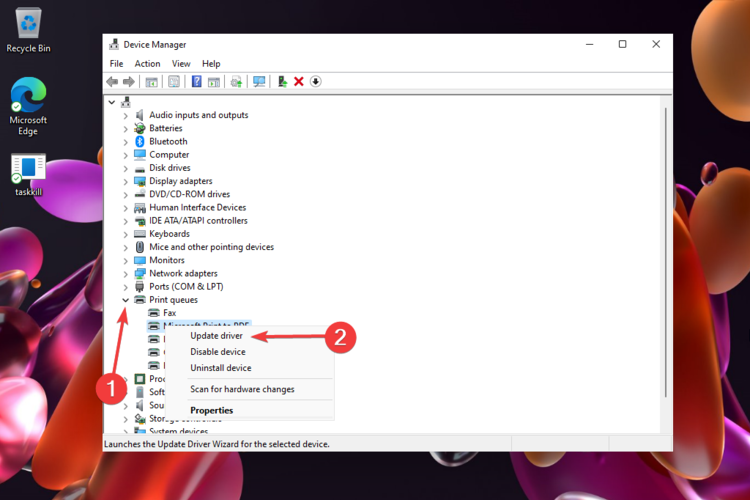Viewport: 750px width, 500px height.
Task: Click the Back arrow in toolbar
Action: 112,81
